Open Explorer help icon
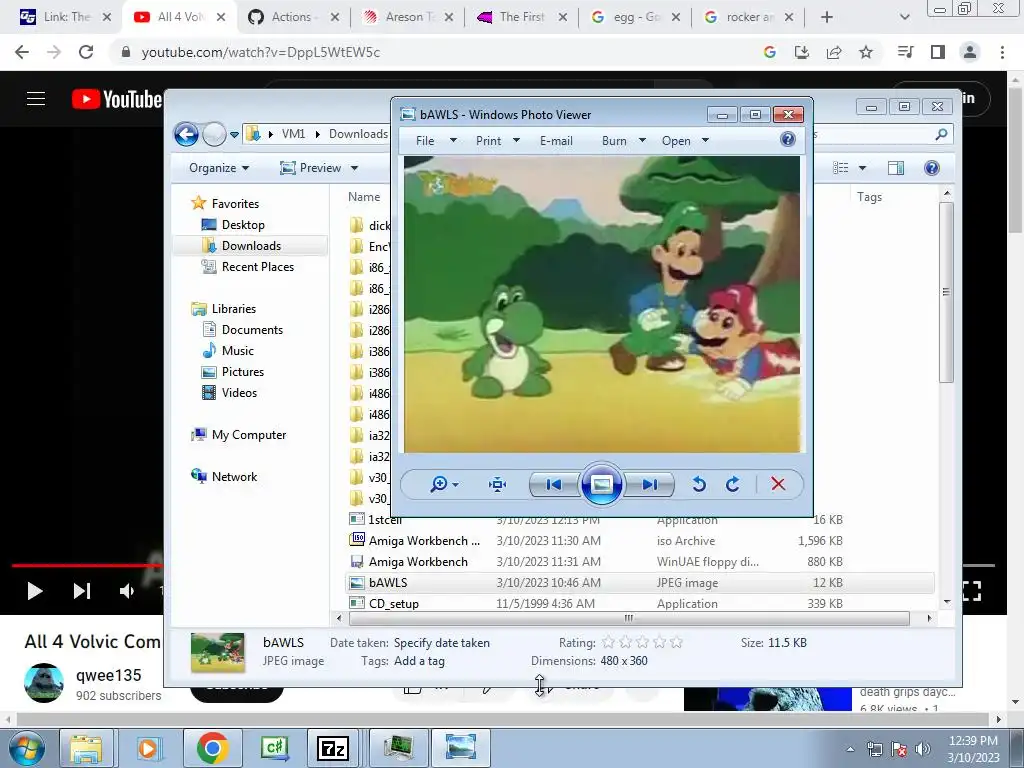This screenshot has height=768, width=1024. tap(932, 168)
